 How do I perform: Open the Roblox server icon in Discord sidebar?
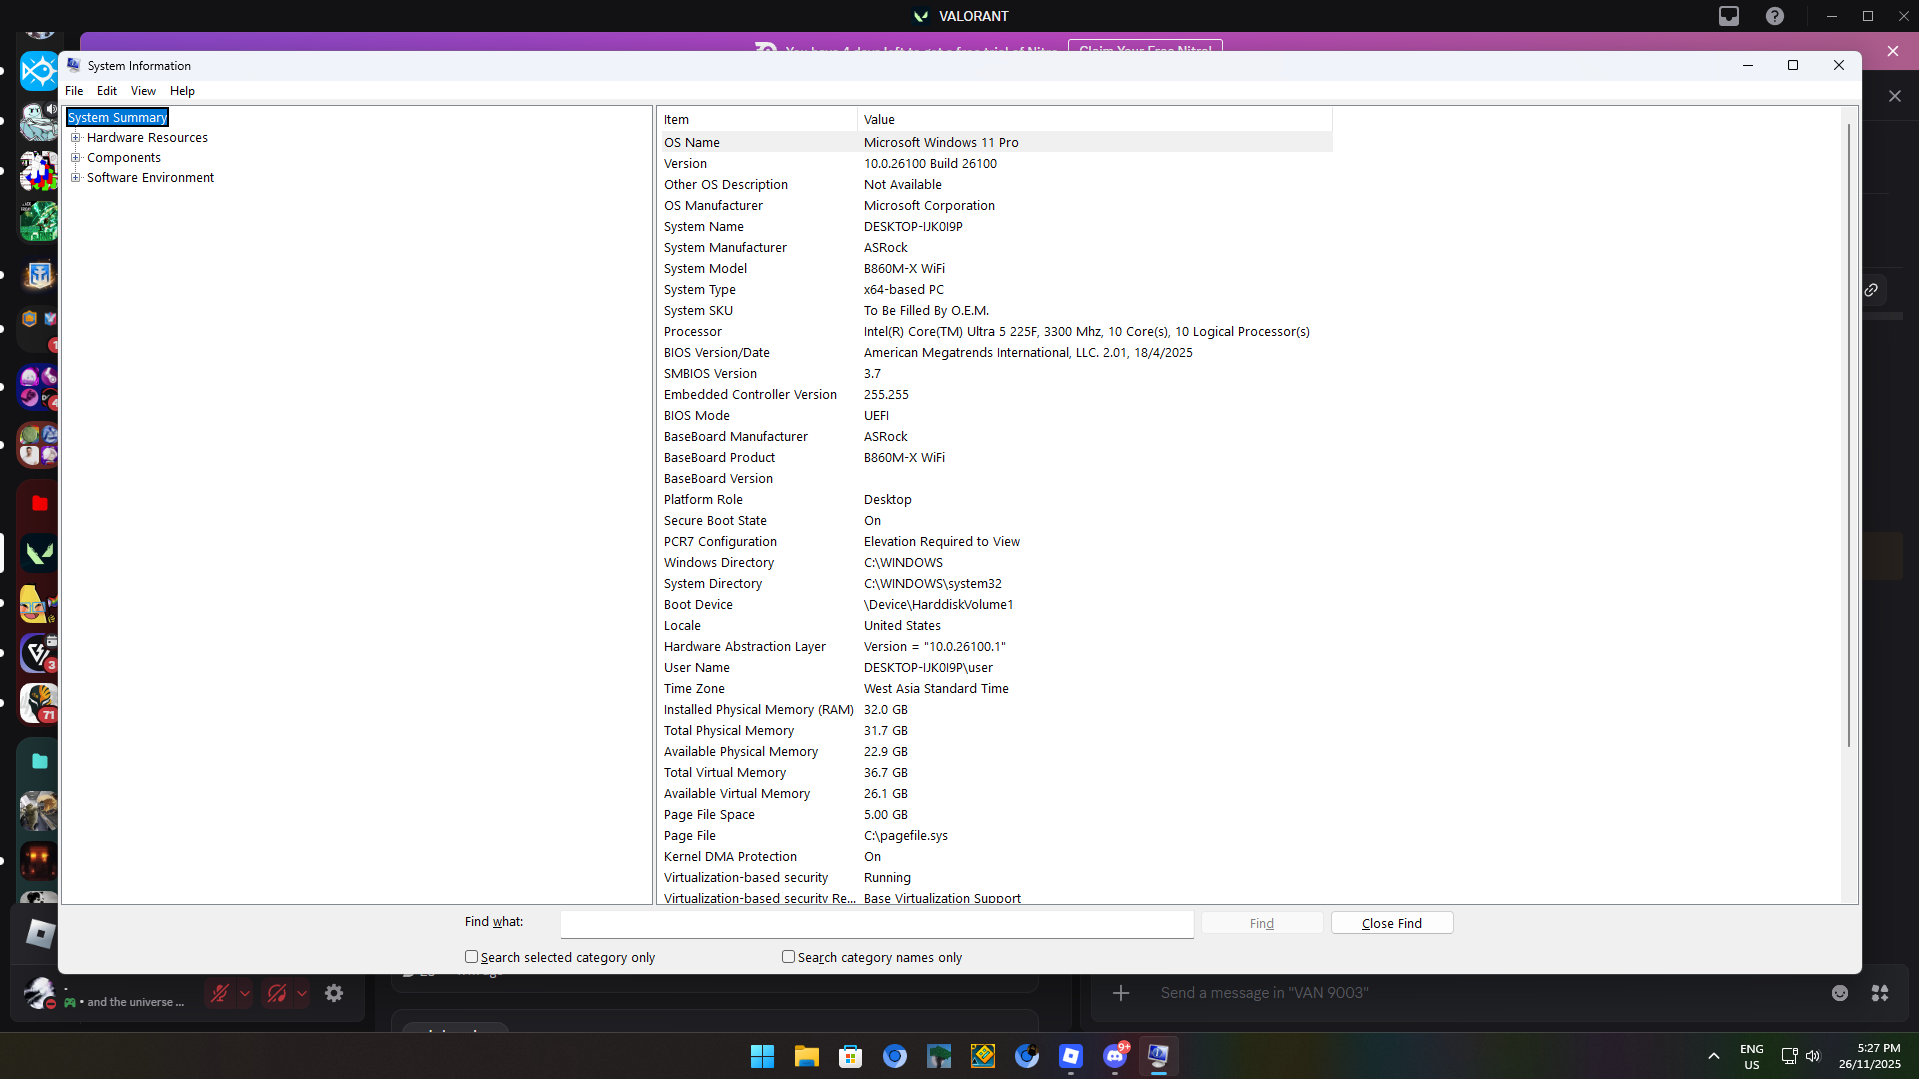tap(40, 934)
